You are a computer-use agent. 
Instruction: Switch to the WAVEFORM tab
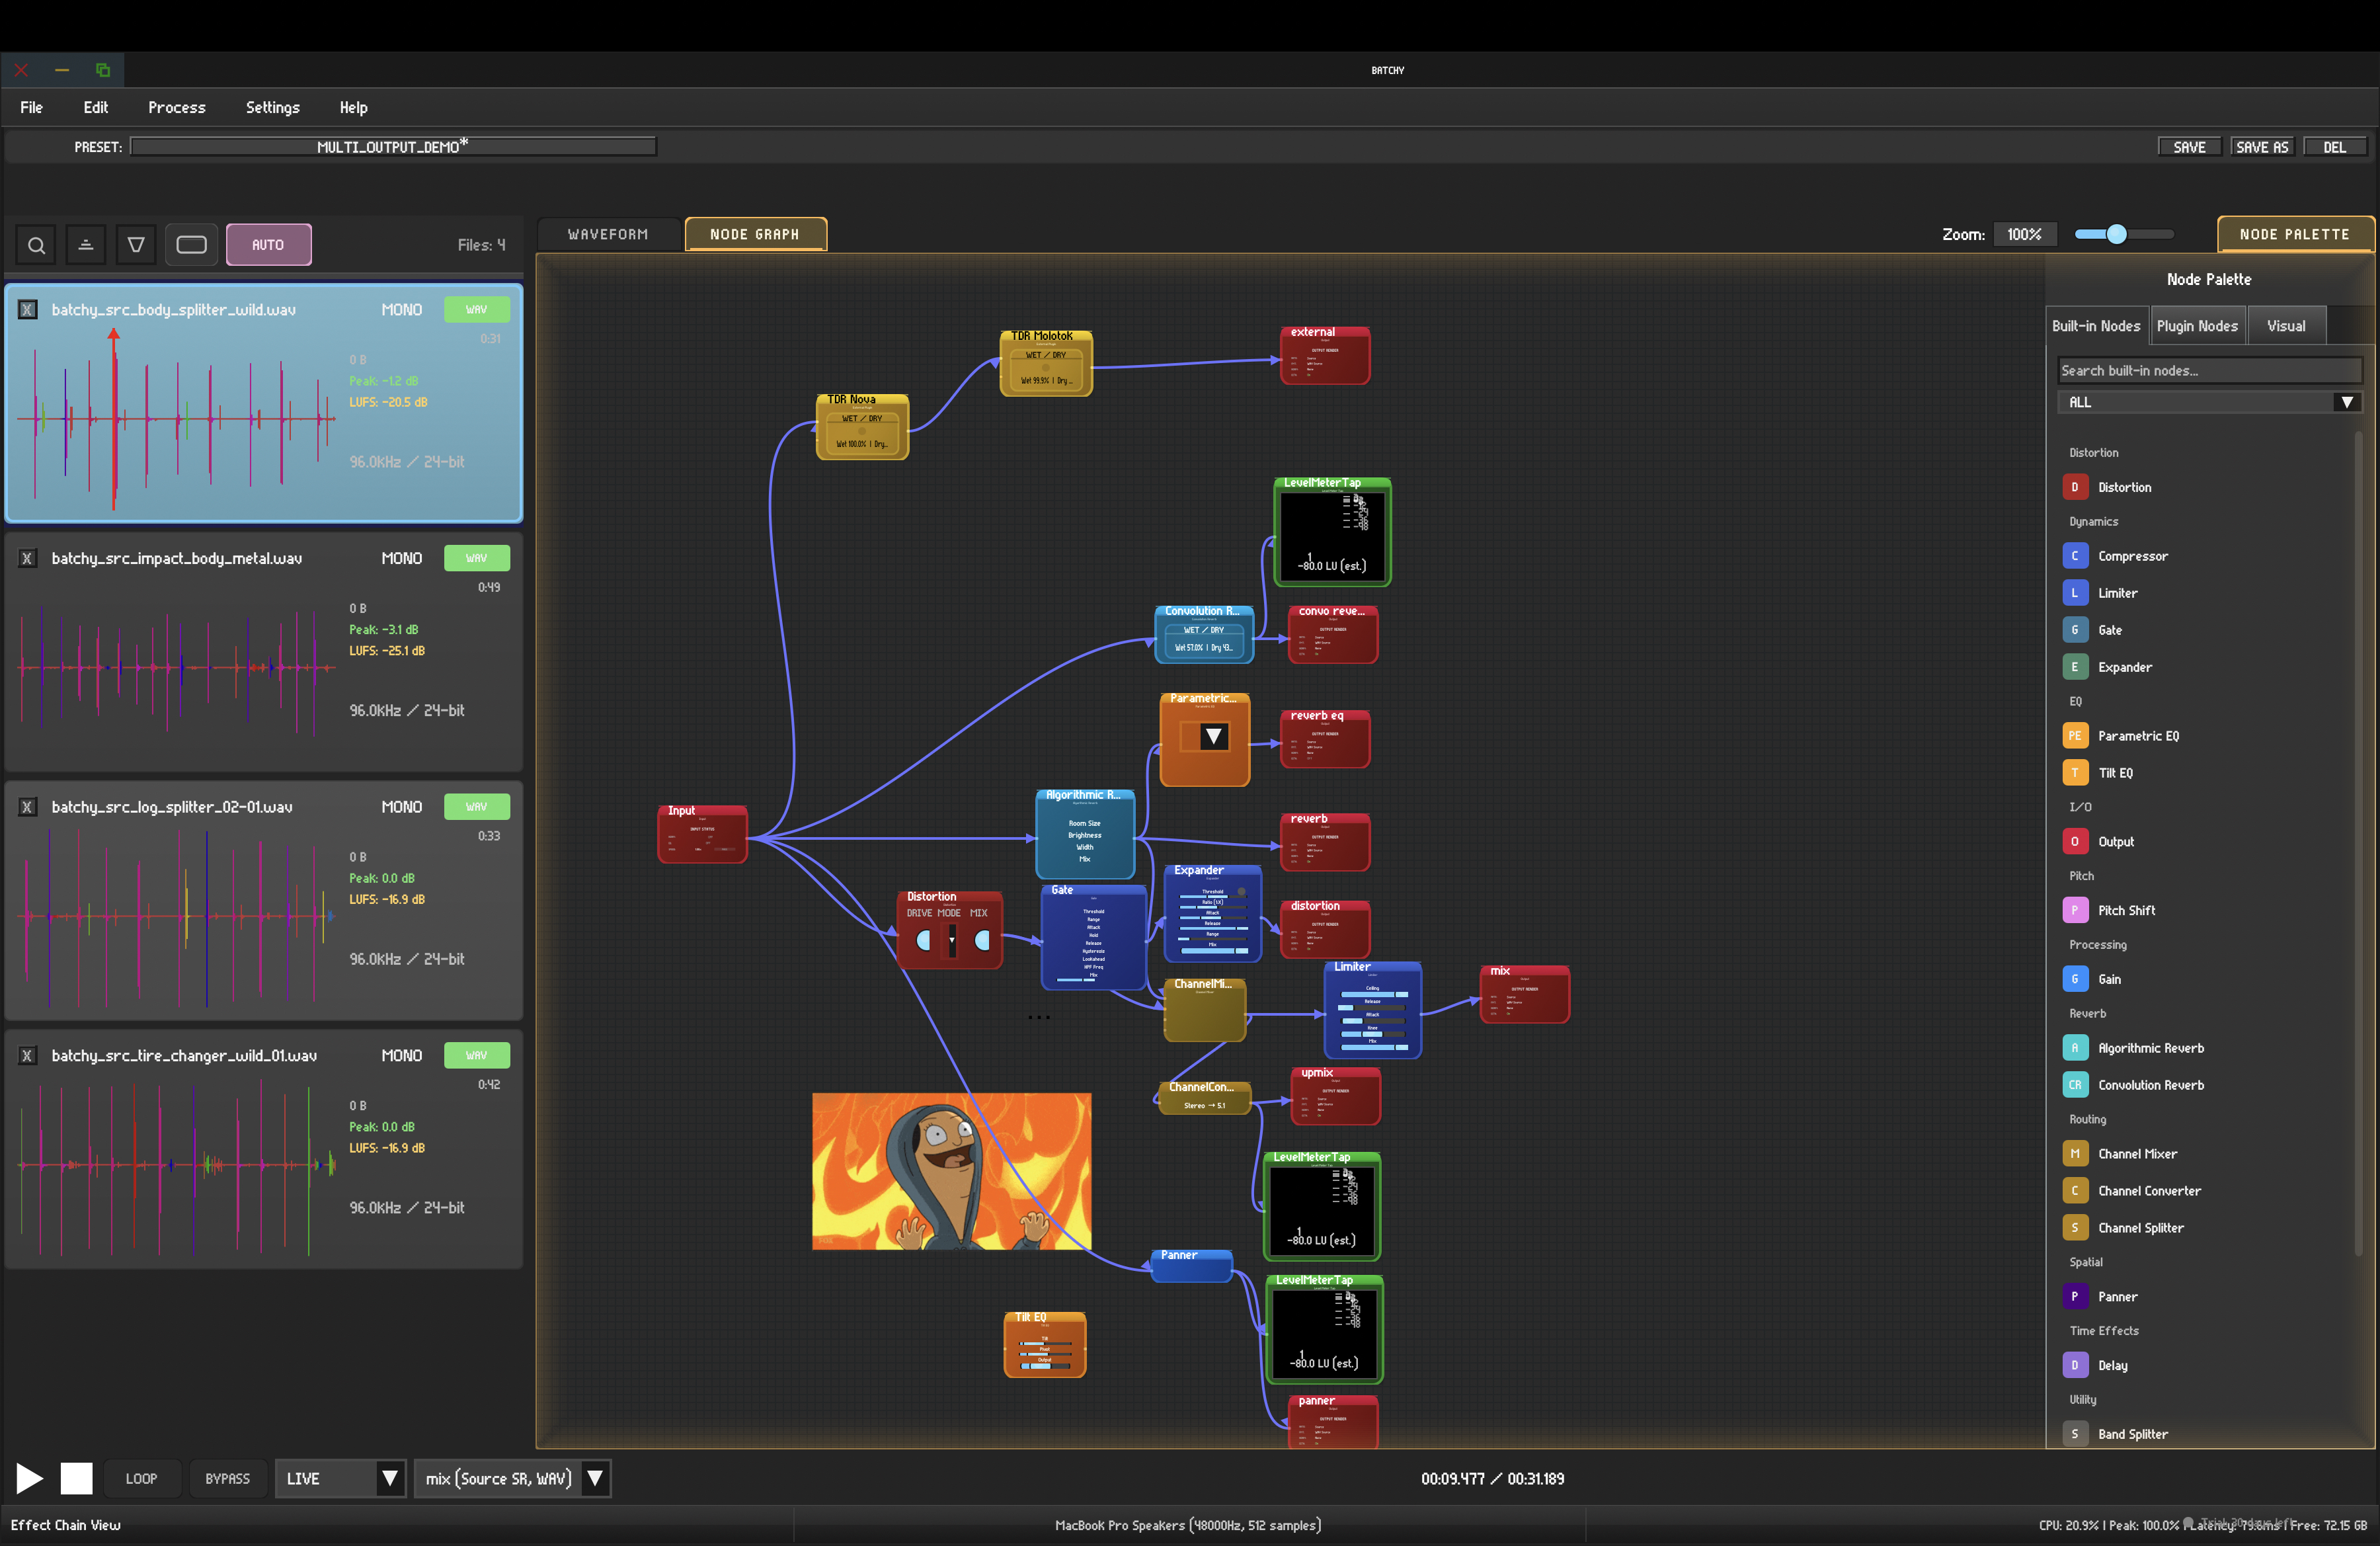(x=608, y=233)
